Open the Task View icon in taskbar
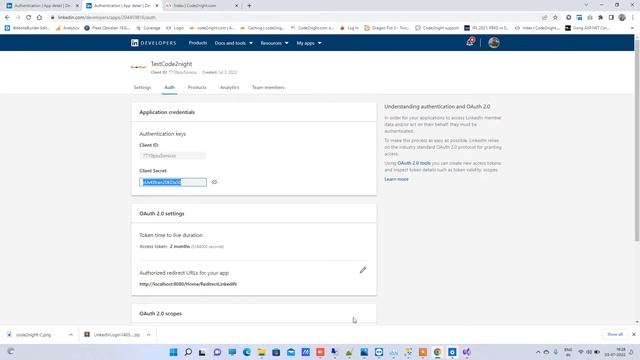 [202, 352]
